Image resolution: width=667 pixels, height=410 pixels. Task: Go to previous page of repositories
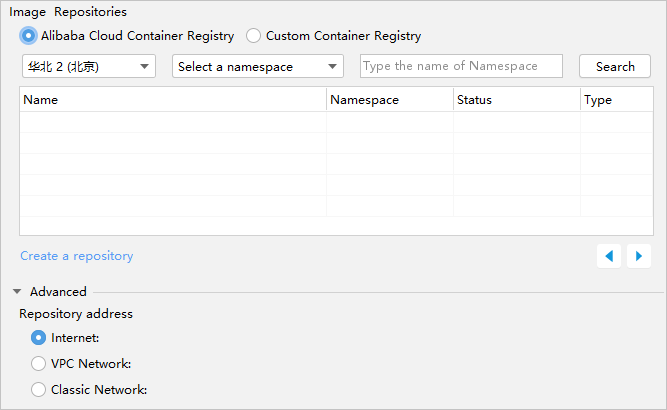(x=608, y=256)
